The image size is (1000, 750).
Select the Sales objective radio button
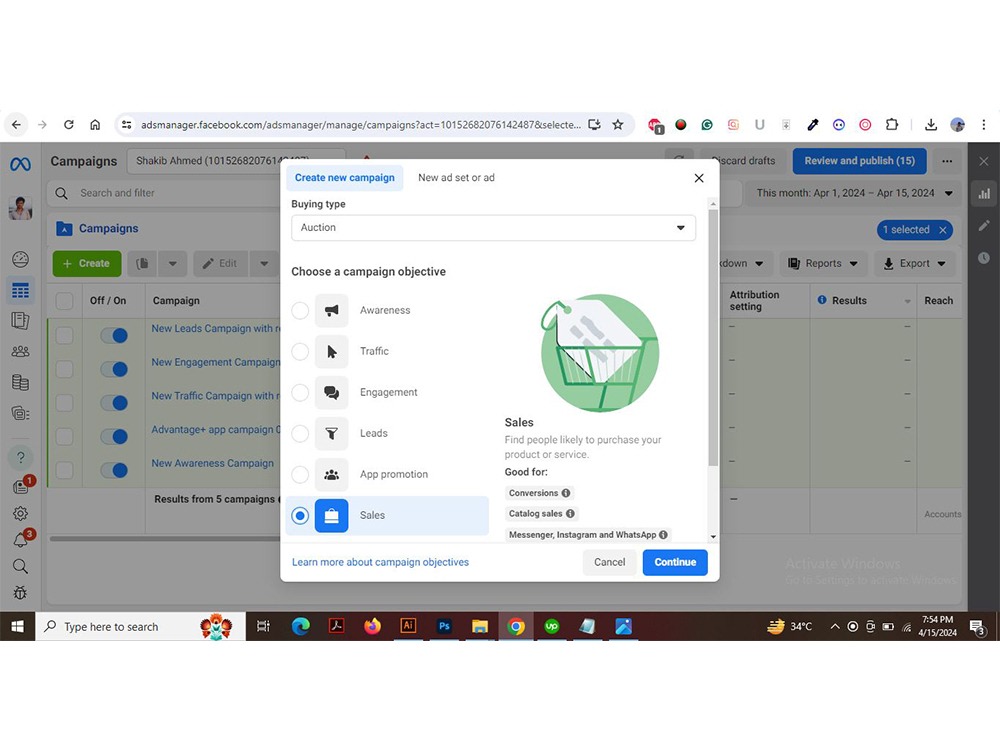tap(300, 515)
